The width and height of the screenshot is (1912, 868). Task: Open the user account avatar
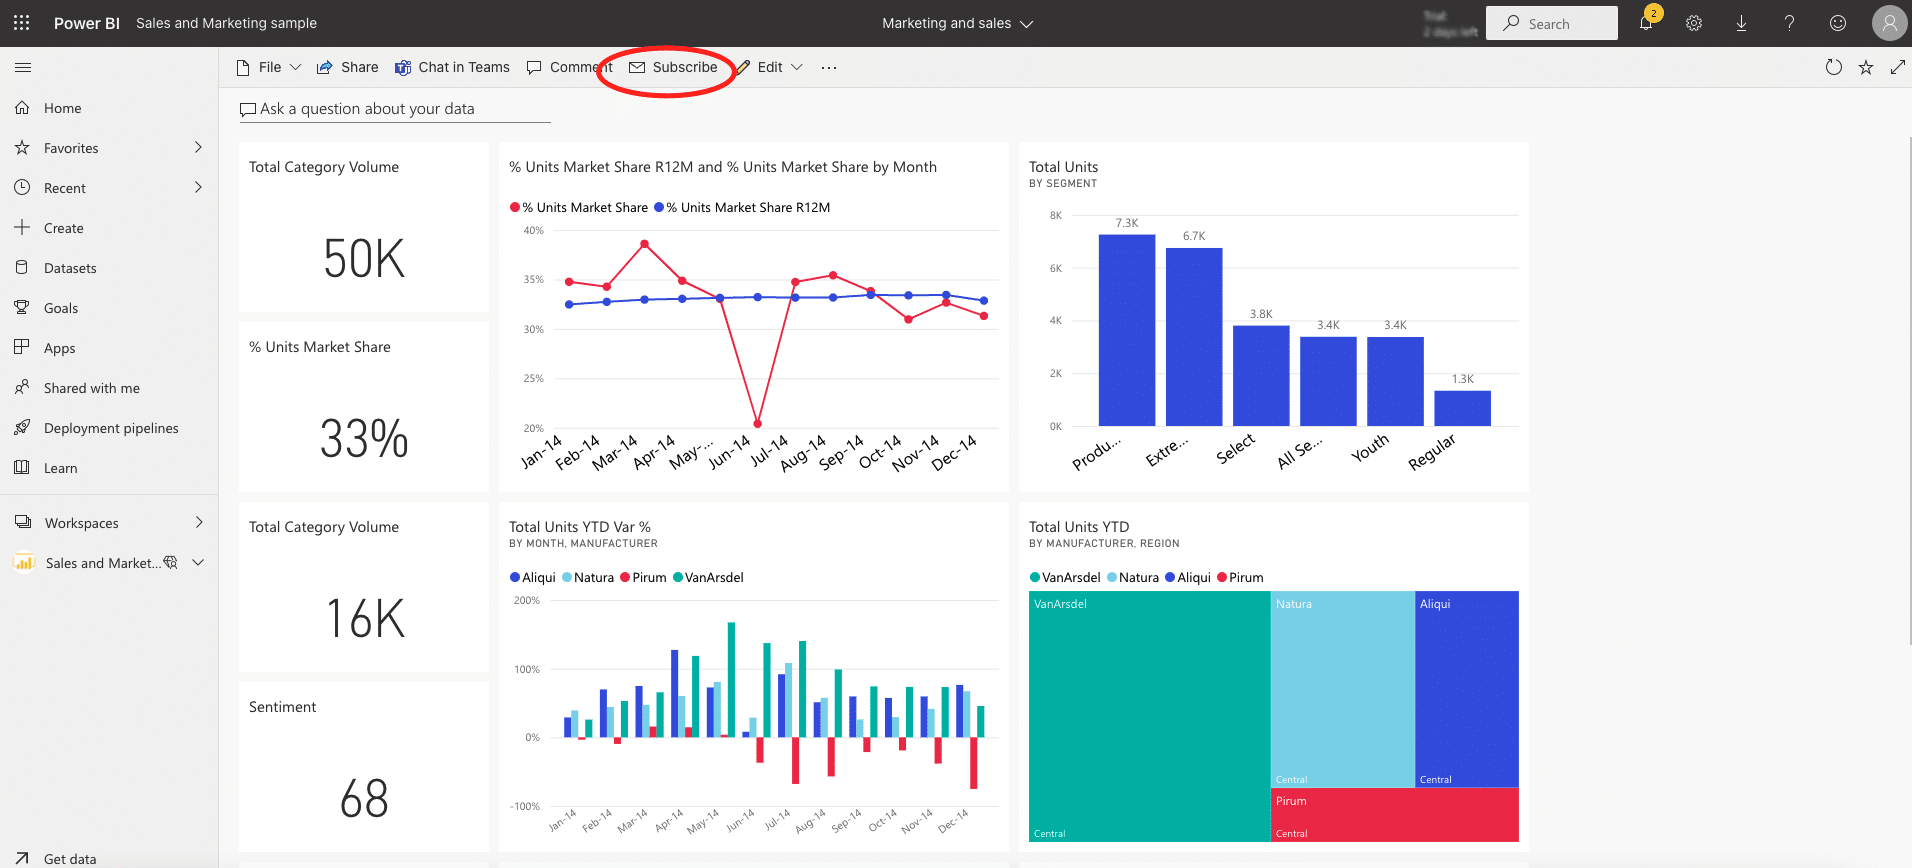pyautogui.click(x=1889, y=23)
